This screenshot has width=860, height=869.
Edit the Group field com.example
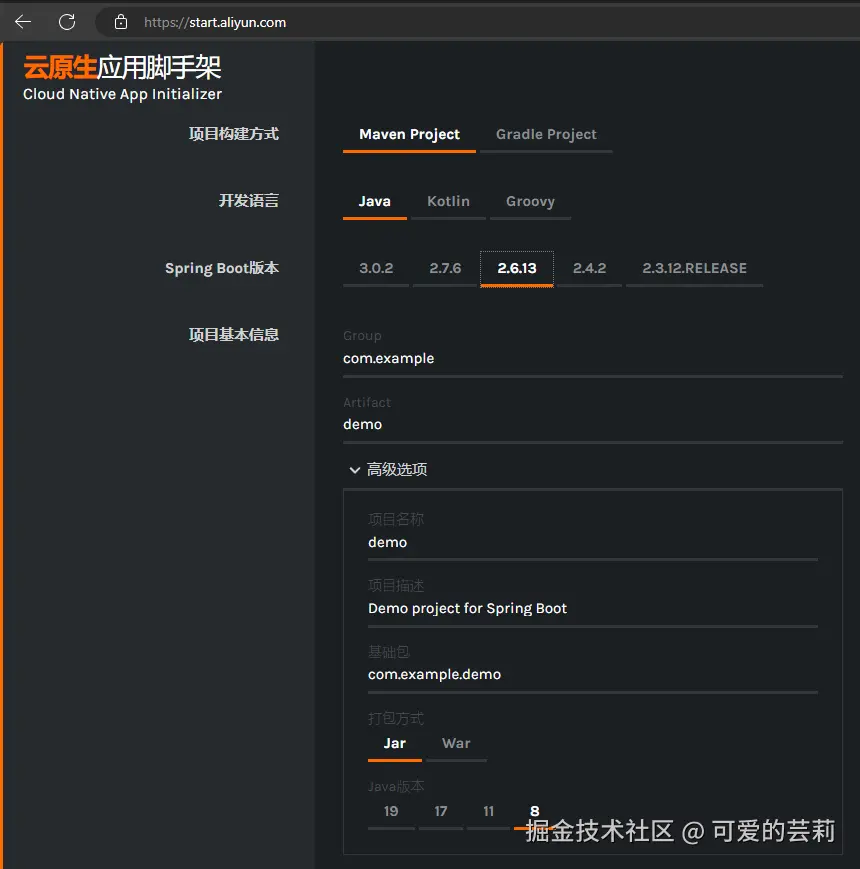(x=593, y=359)
